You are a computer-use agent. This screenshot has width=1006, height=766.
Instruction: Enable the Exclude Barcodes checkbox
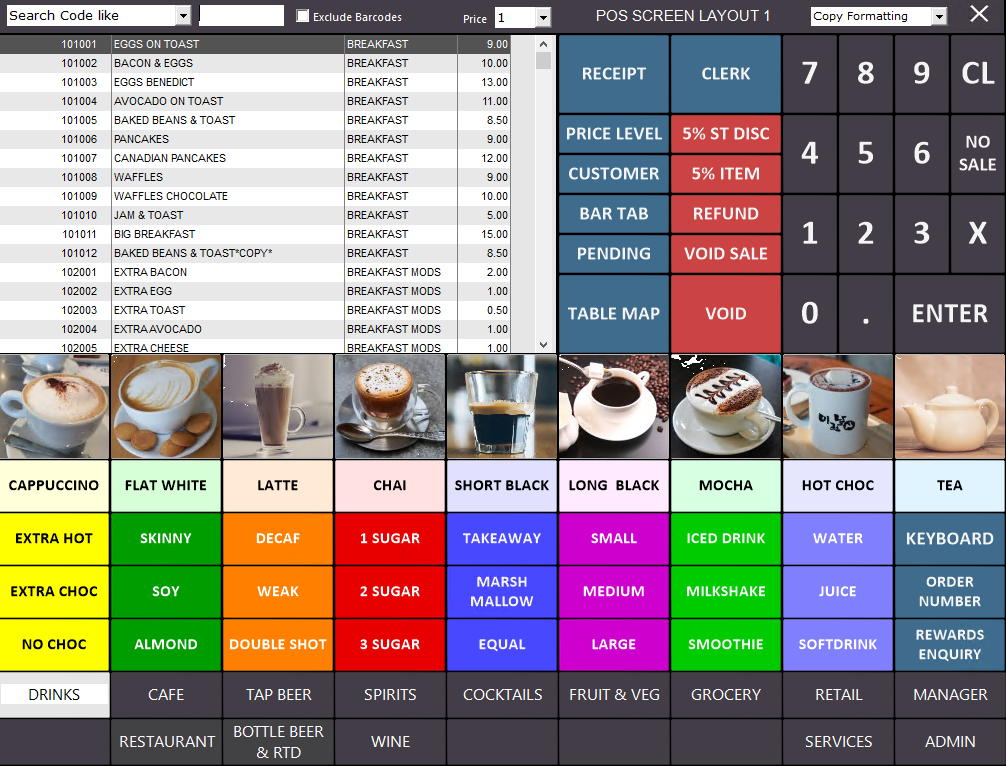[x=303, y=17]
